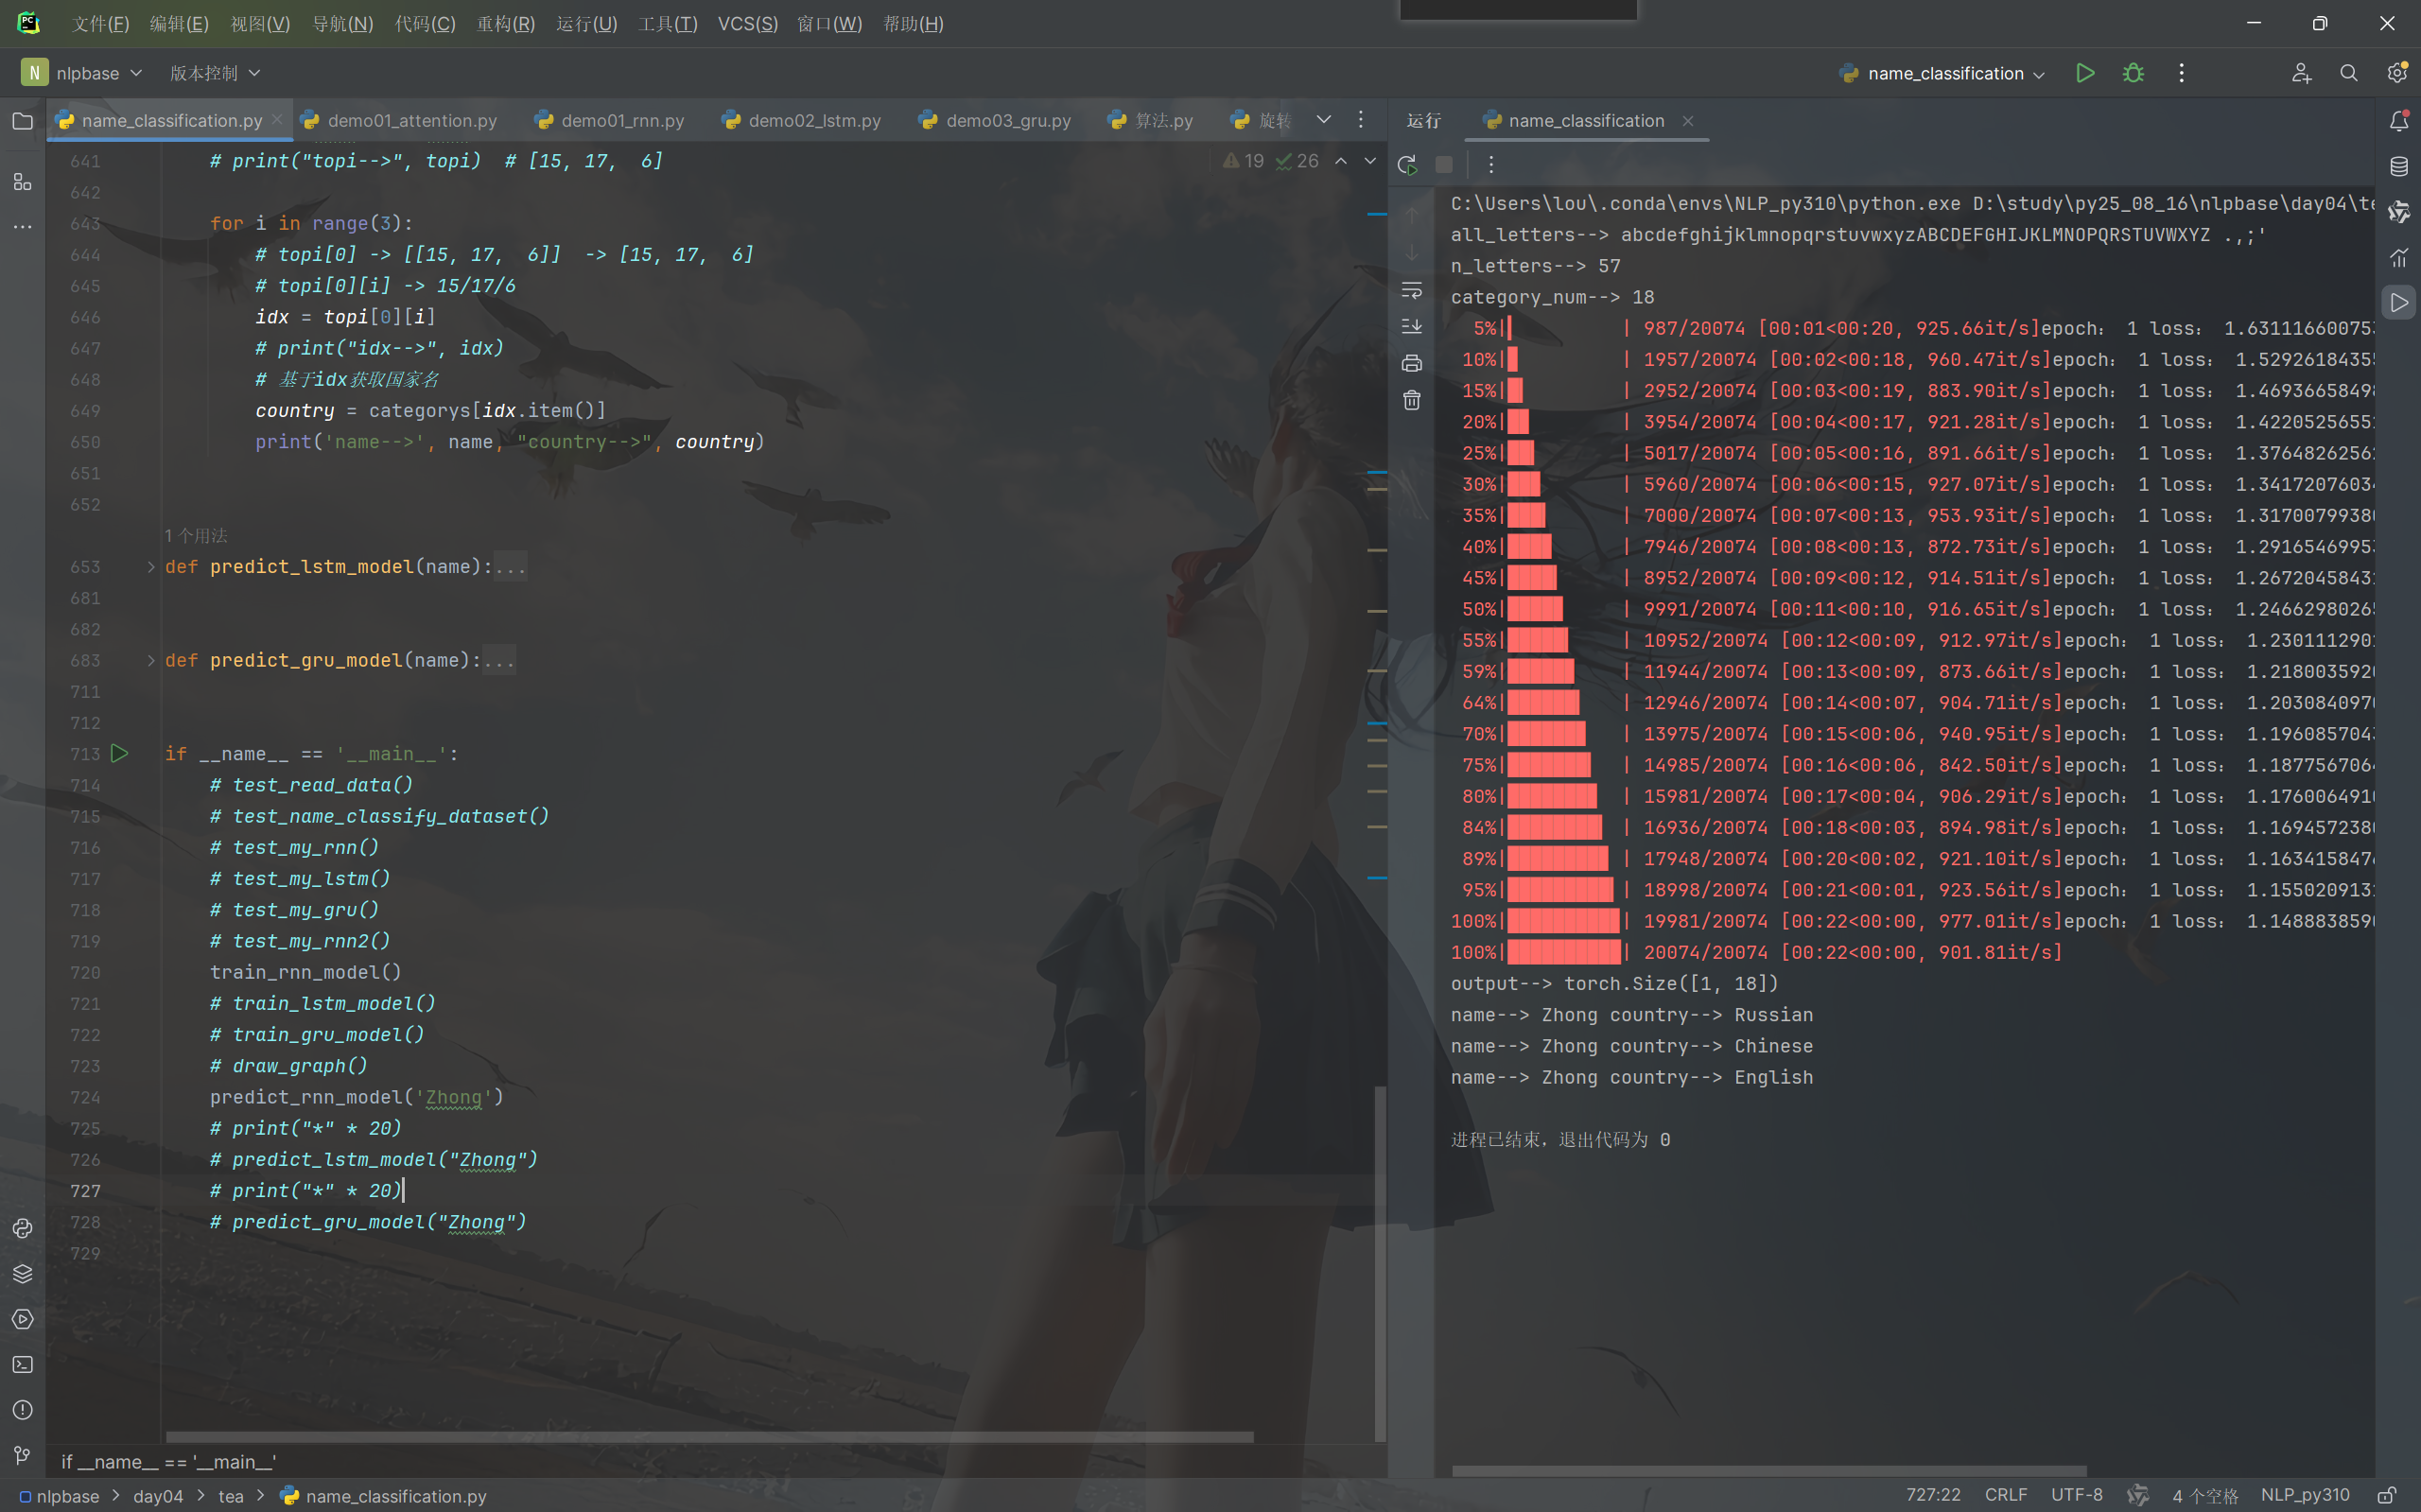Click the Run button in top toolbar
The height and width of the screenshot is (1512, 2421).
point(2085,73)
